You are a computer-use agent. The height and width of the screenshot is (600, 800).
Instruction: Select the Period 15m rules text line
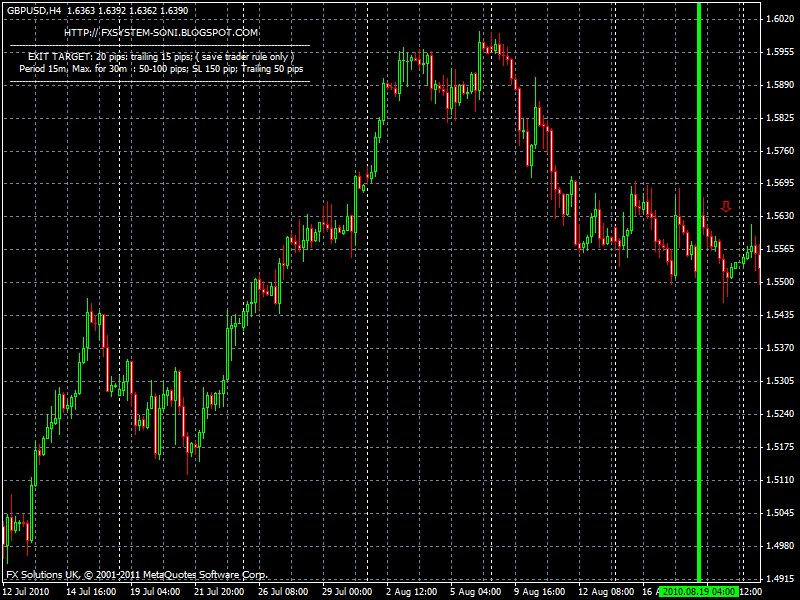pos(161,69)
